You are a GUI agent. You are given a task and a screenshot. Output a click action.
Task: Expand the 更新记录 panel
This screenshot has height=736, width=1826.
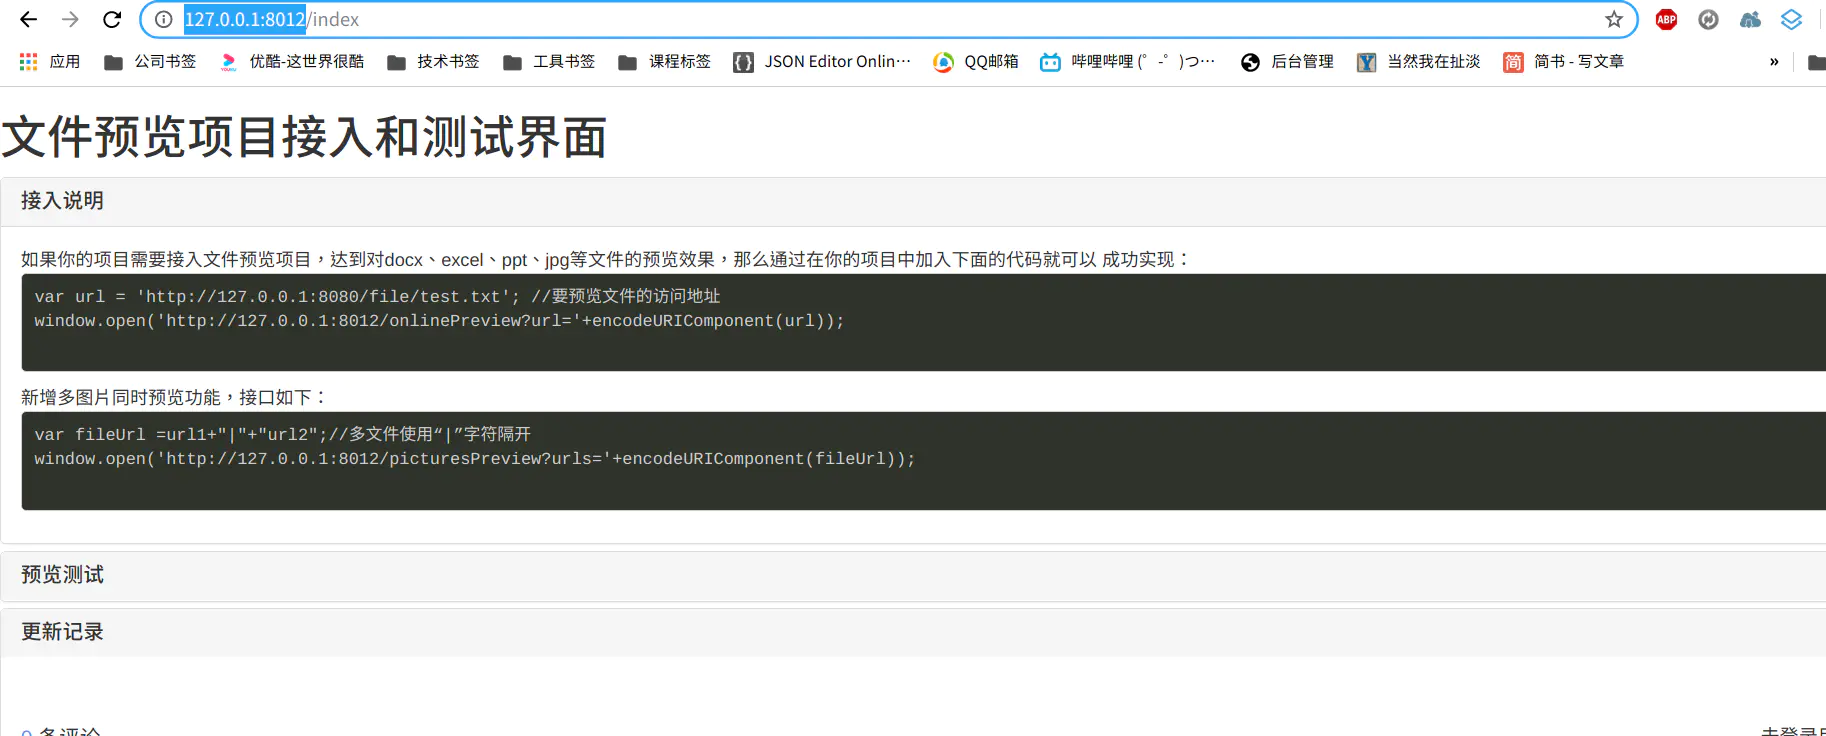[913, 632]
